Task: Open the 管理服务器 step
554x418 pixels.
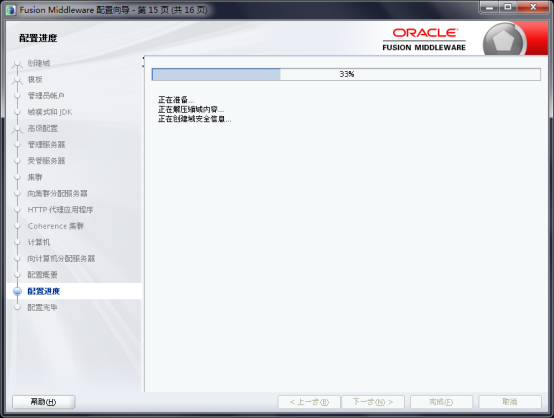Action: click(46, 145)
